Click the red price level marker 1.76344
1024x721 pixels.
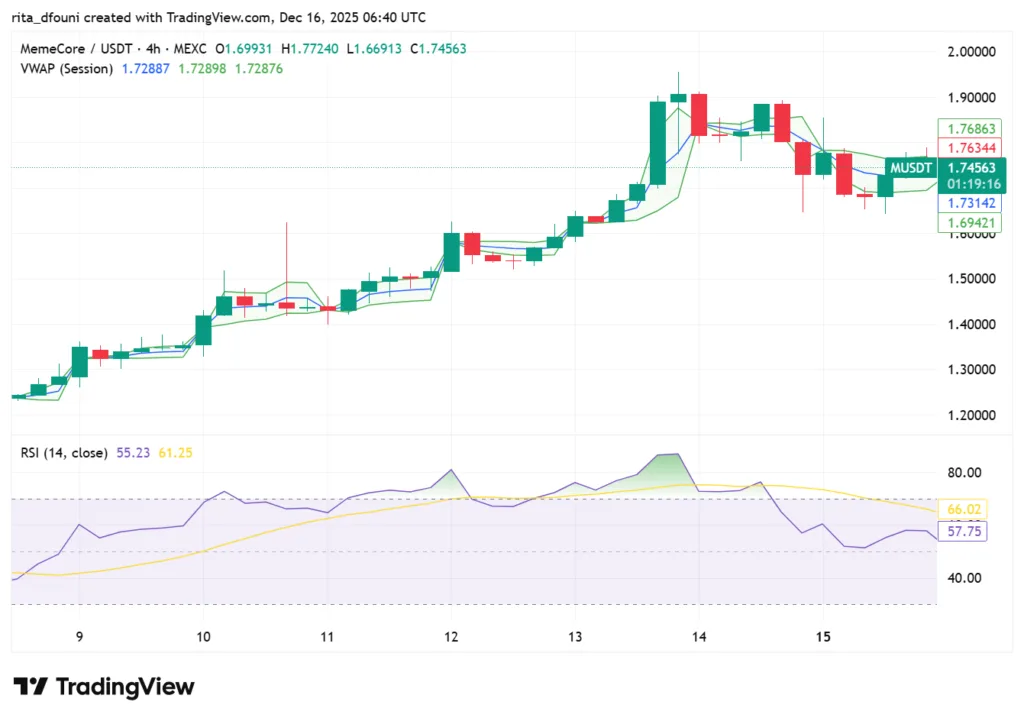(970, 145)
